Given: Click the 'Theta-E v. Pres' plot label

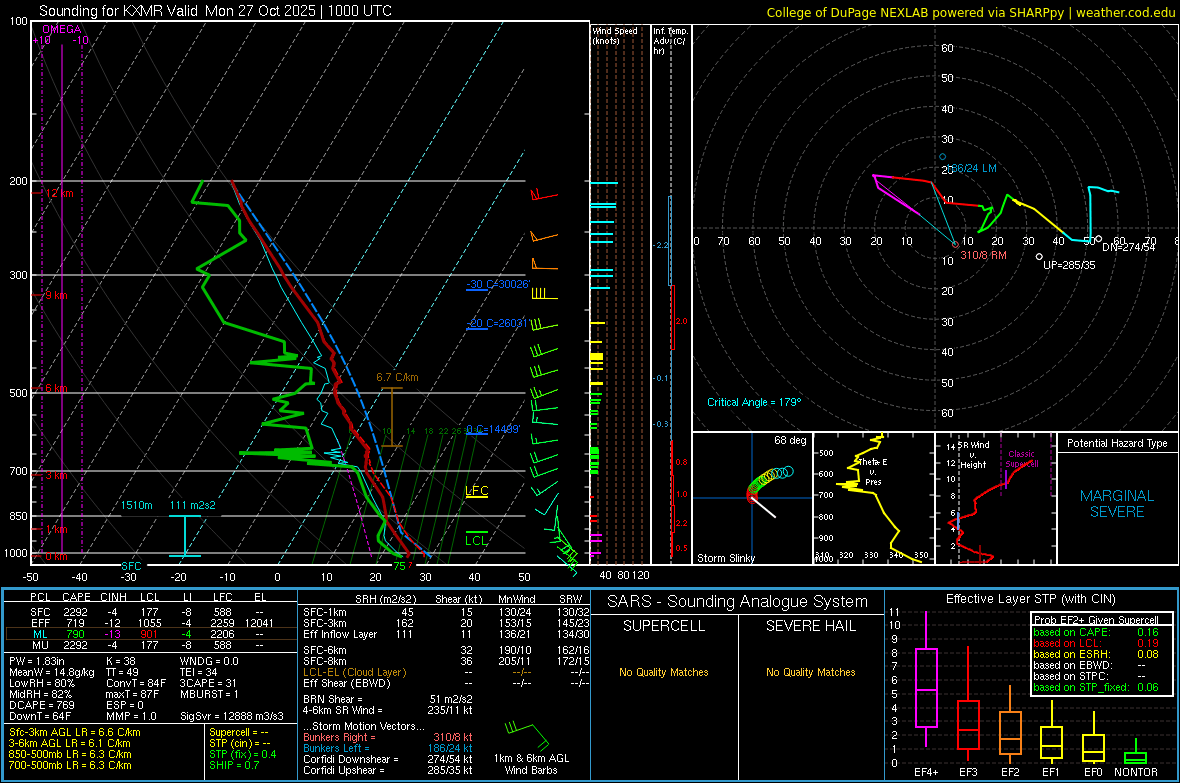Looking at the screenshot, I should [x=873, y=471].
